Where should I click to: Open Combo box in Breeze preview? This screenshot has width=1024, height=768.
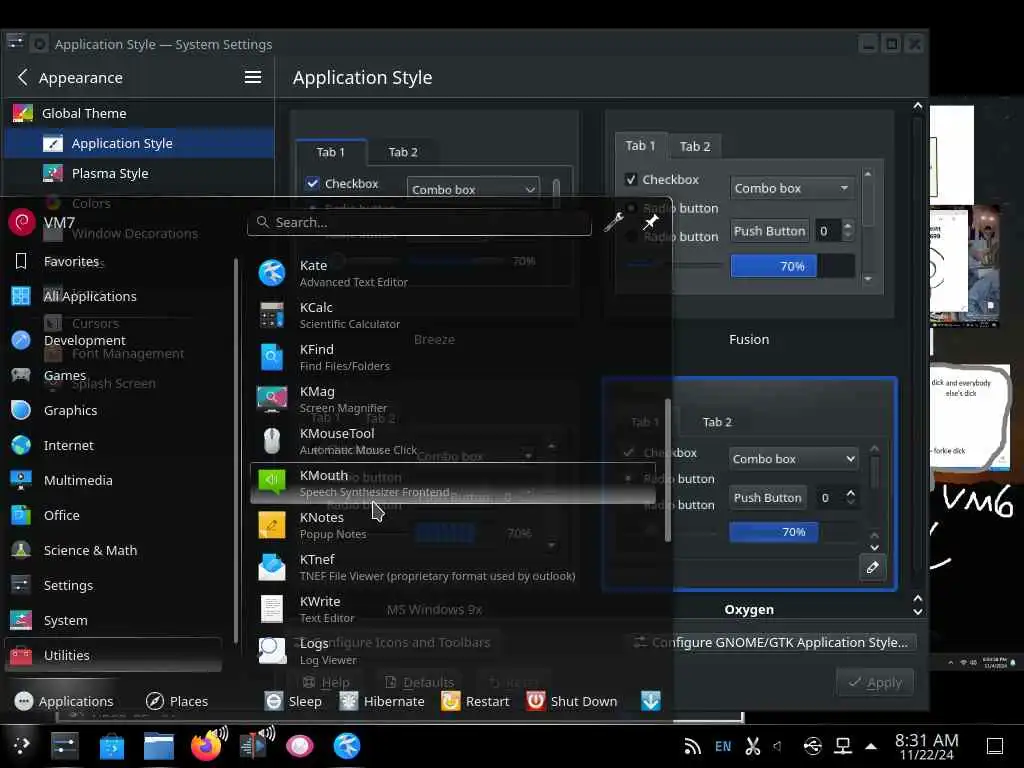point(473,189)
